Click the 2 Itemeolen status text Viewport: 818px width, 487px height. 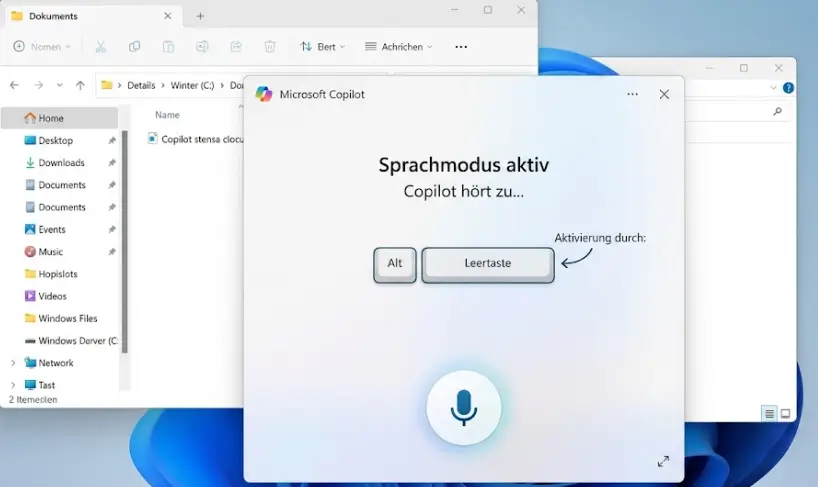[x=33, y=399]
